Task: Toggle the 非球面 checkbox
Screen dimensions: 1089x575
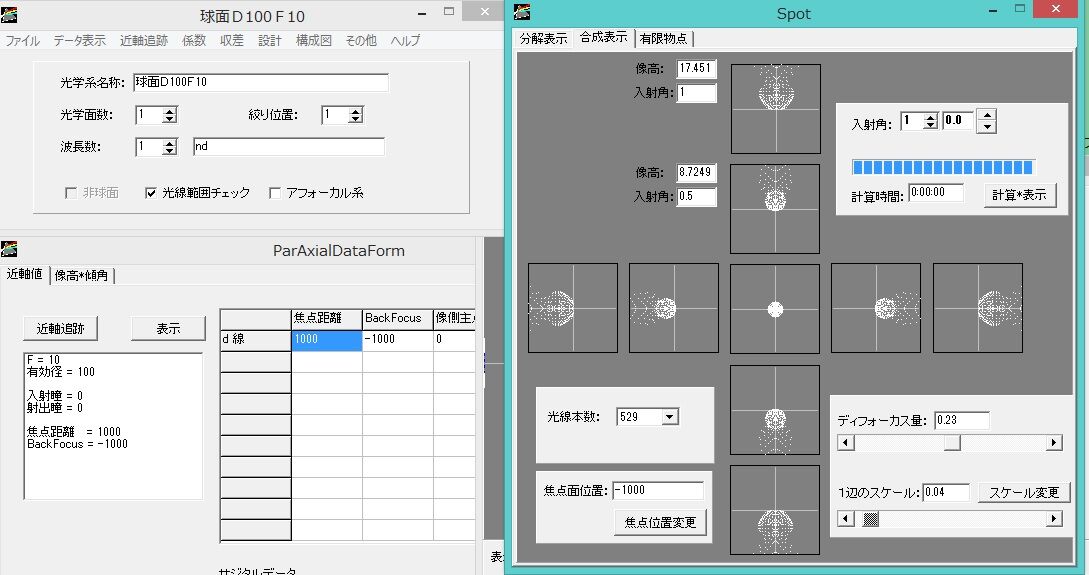Action: coord(71,193)
